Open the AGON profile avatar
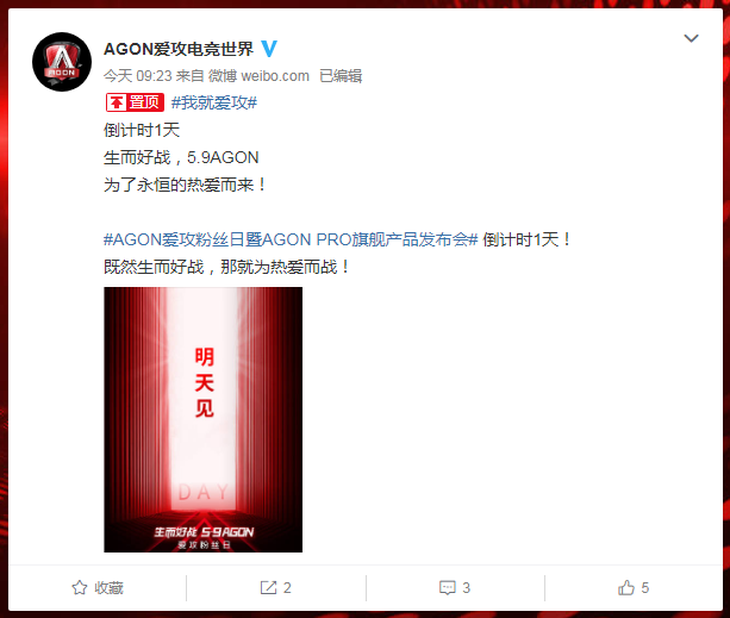This screenshot has width=730, height=618. pos(62,62)
